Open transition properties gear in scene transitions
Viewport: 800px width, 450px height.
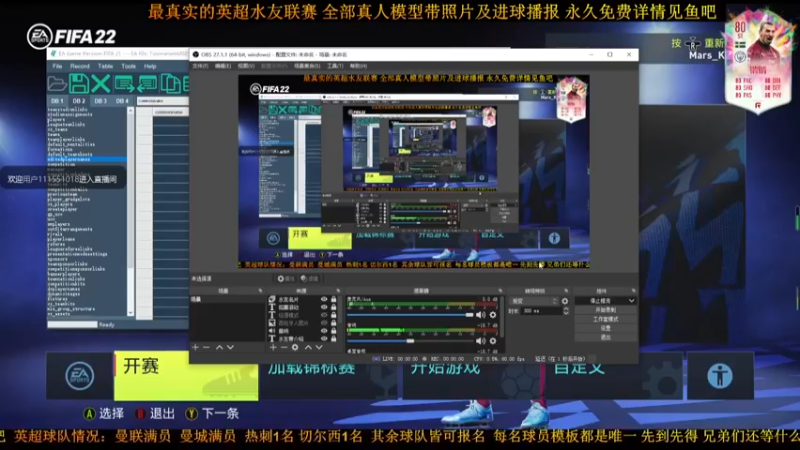click(x=565, y=301)
